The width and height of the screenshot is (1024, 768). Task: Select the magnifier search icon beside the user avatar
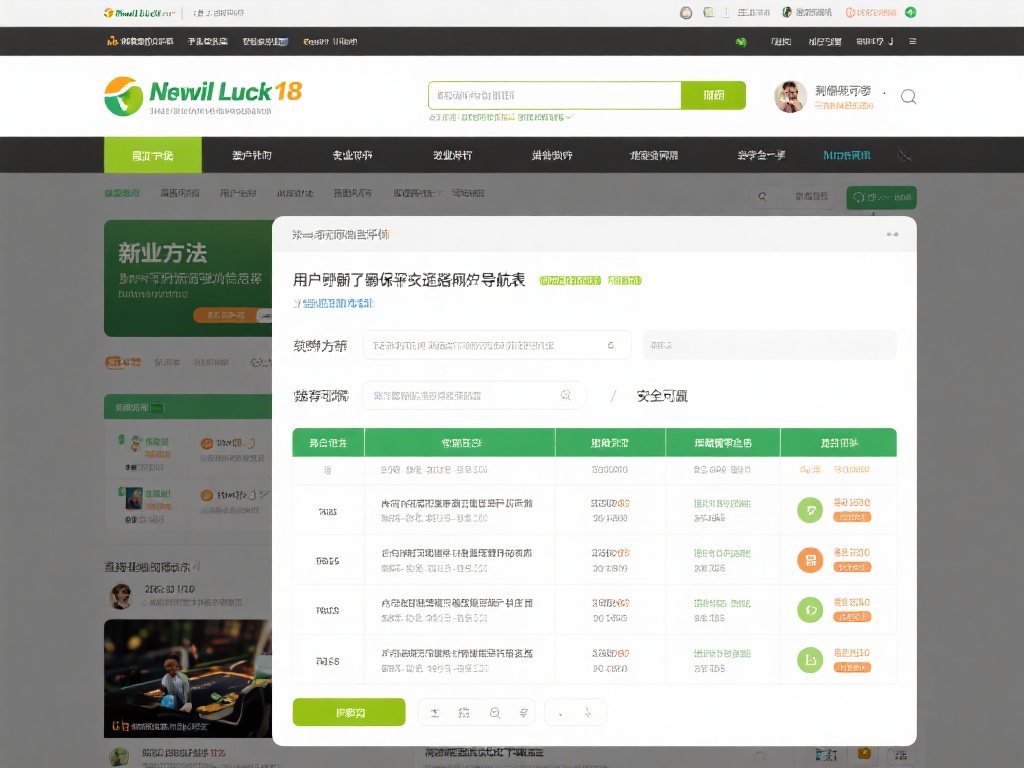pos(907,97)
